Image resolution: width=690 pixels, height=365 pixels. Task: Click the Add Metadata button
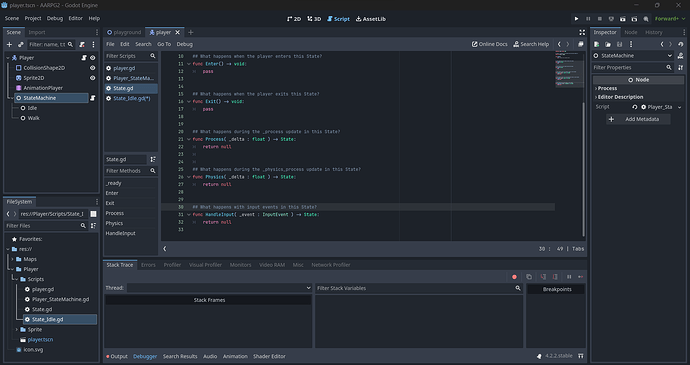tap(638, 119)
